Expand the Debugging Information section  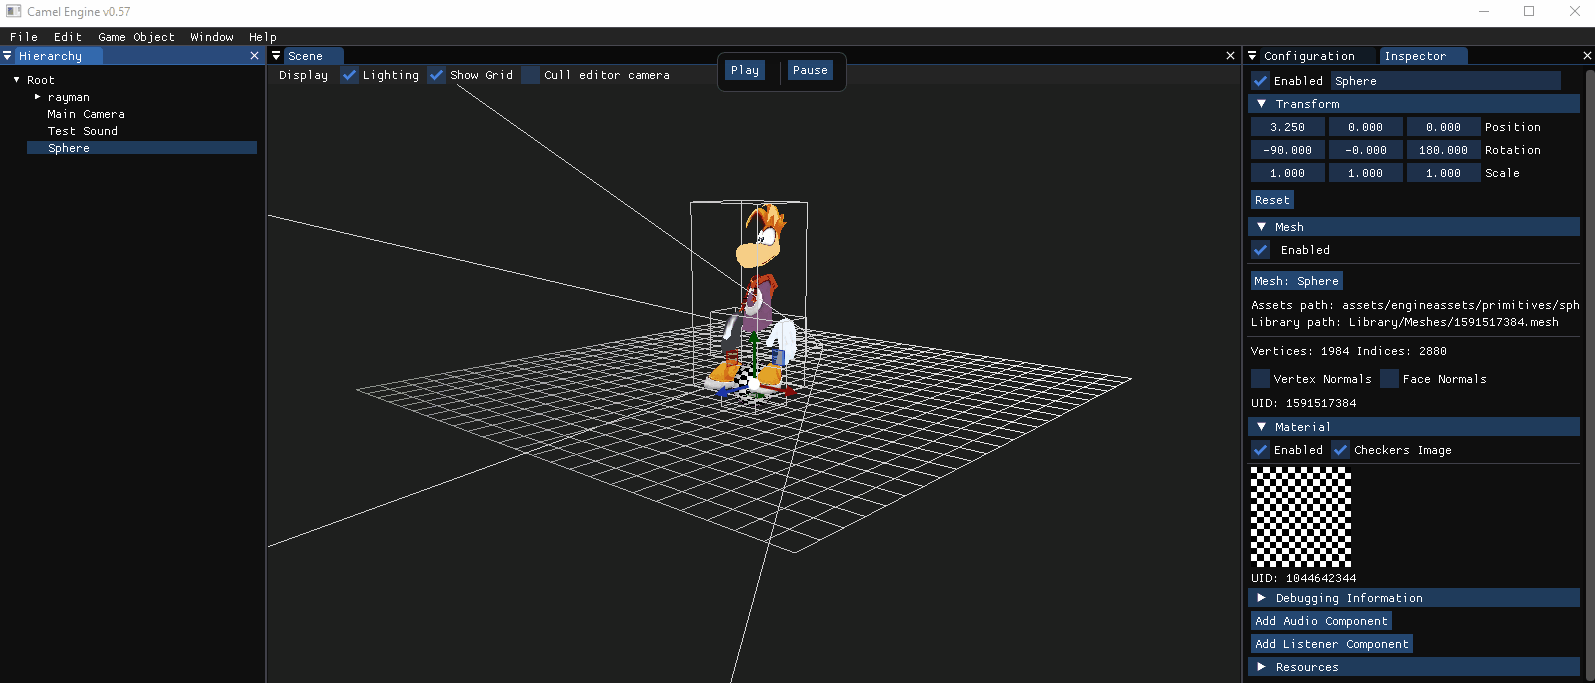pyautogui.click(x=1262, y=598)
